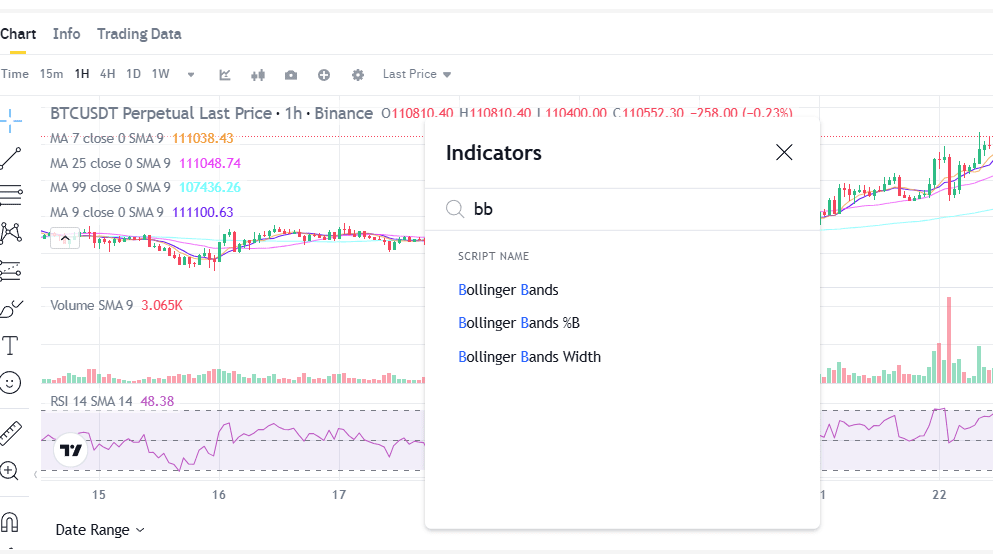
Task: Select the crosshair cursor tool
Action: 10,120
